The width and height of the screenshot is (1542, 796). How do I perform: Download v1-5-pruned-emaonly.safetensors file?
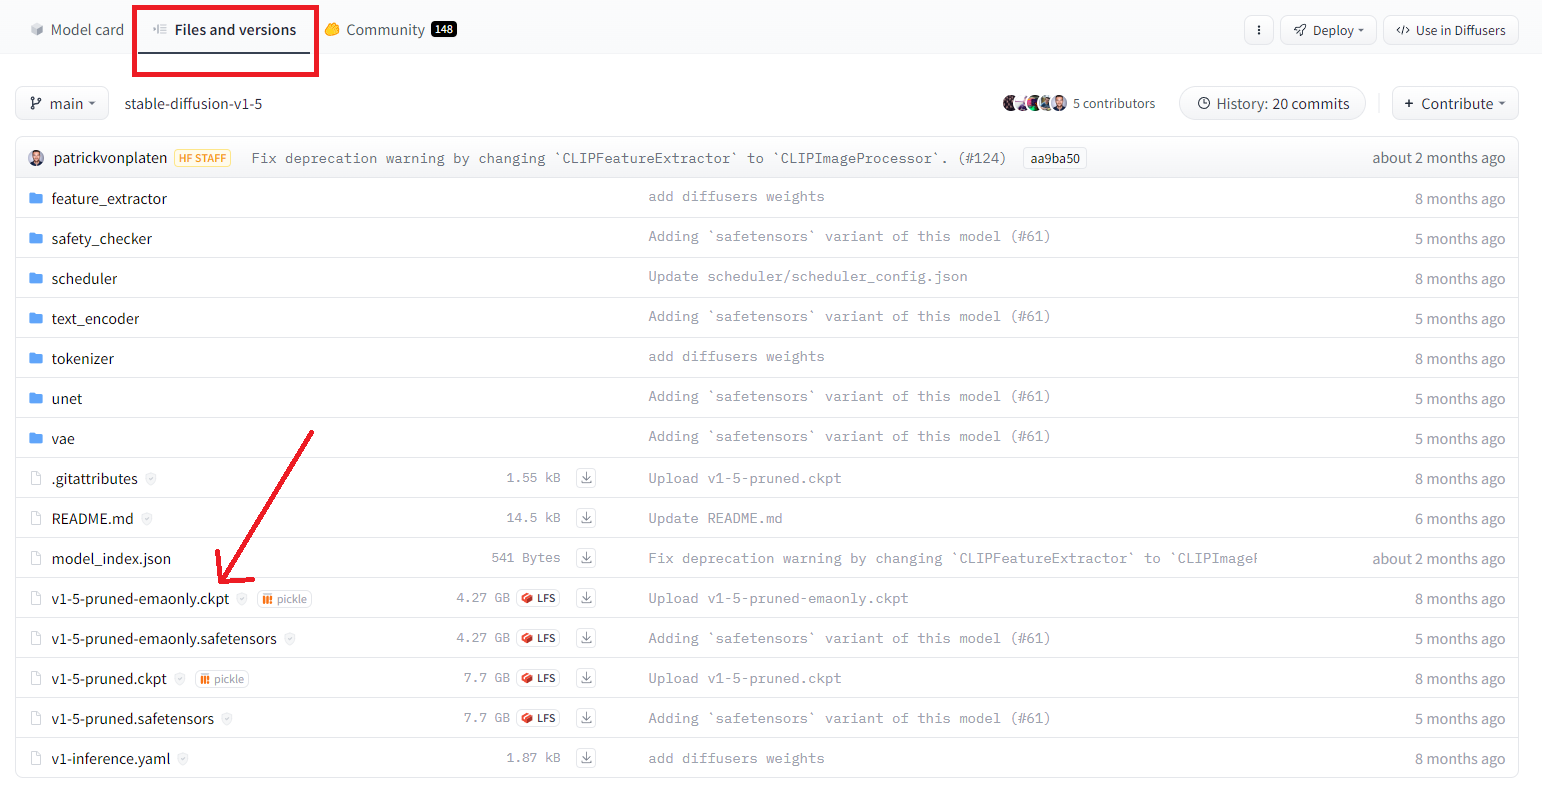(587, 638)
